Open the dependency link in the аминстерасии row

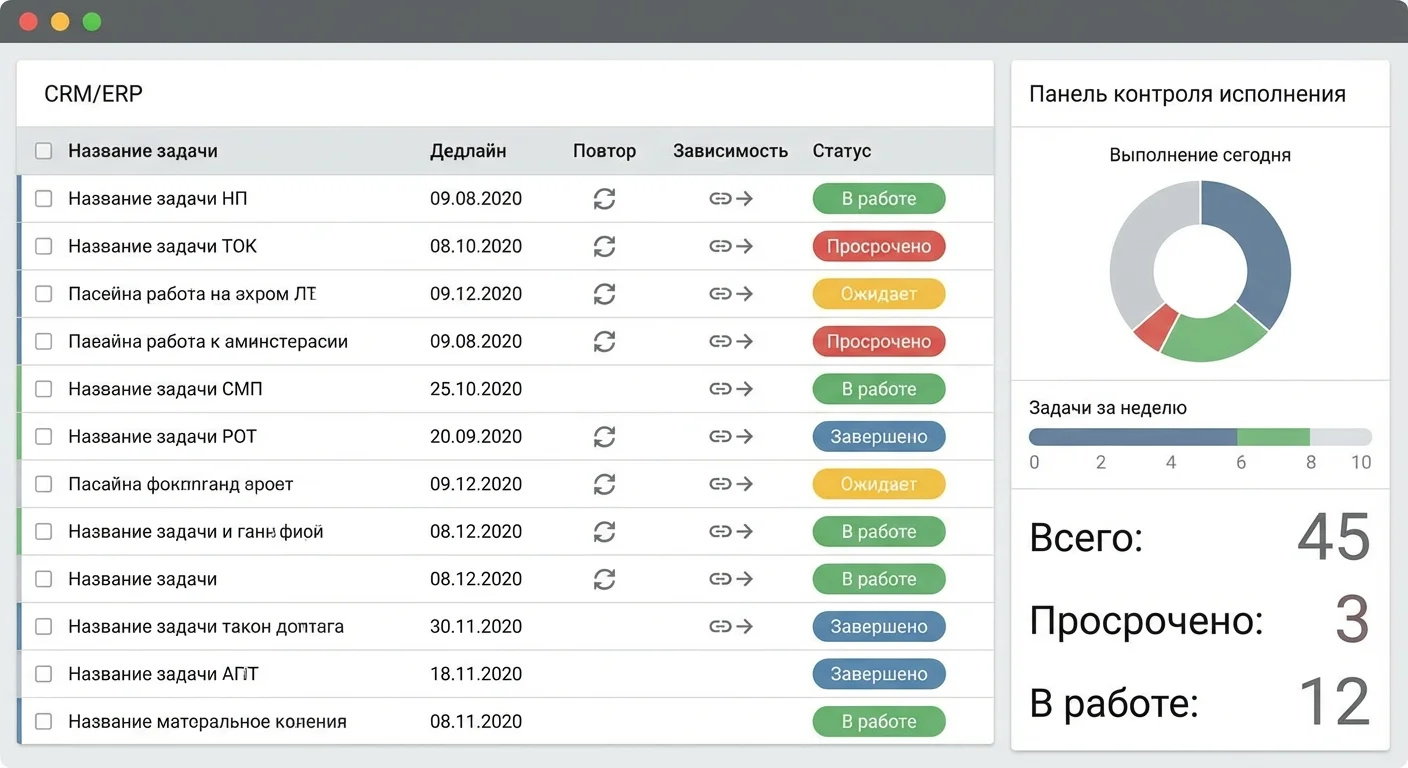click(731, 341)
